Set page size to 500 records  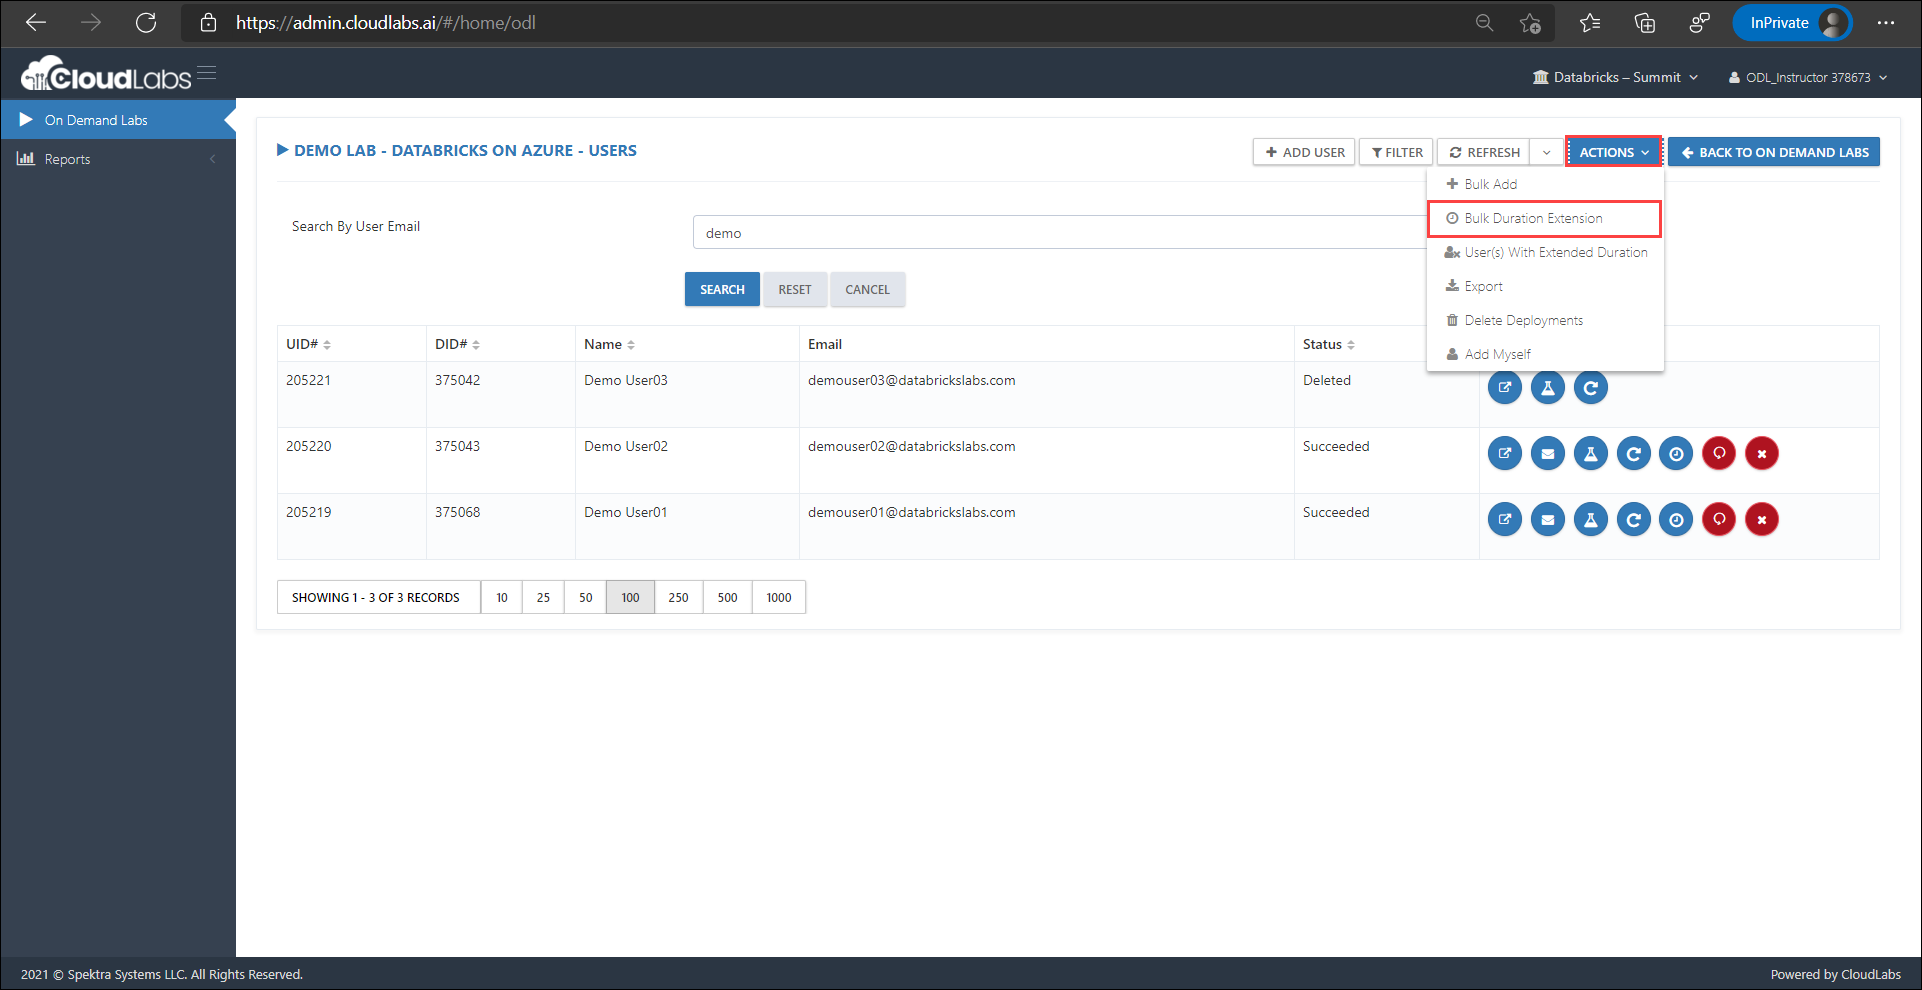[727, 597]
